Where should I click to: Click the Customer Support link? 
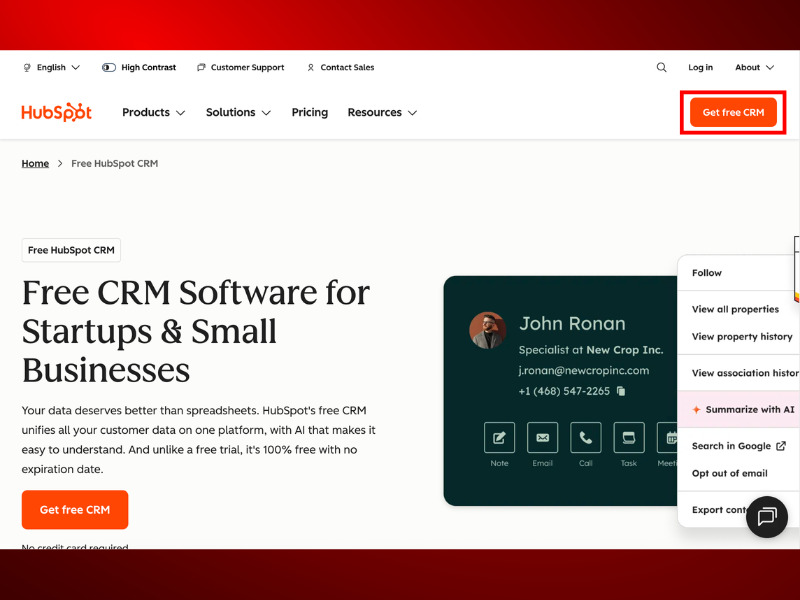tap(247, 67)
